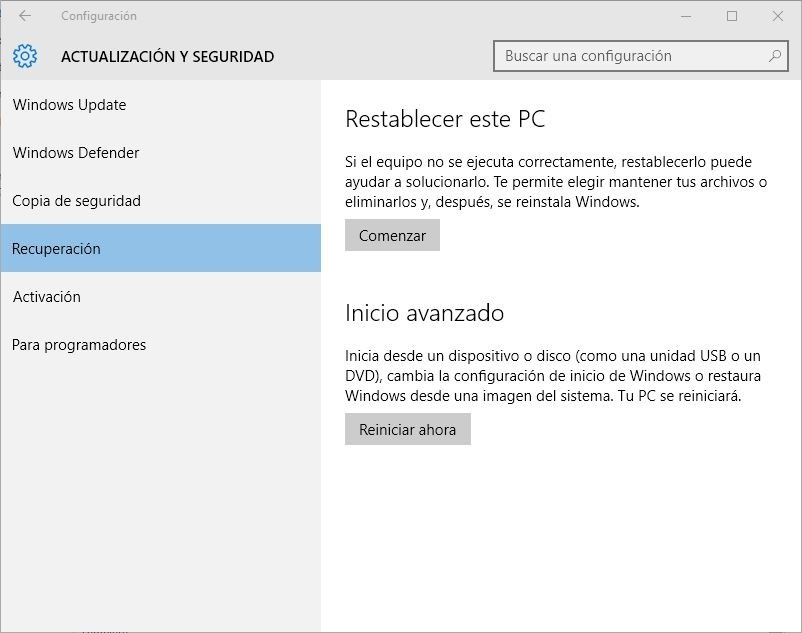Close the Configuración window
Screen dimensions: 802x633
tap(778, 16)
